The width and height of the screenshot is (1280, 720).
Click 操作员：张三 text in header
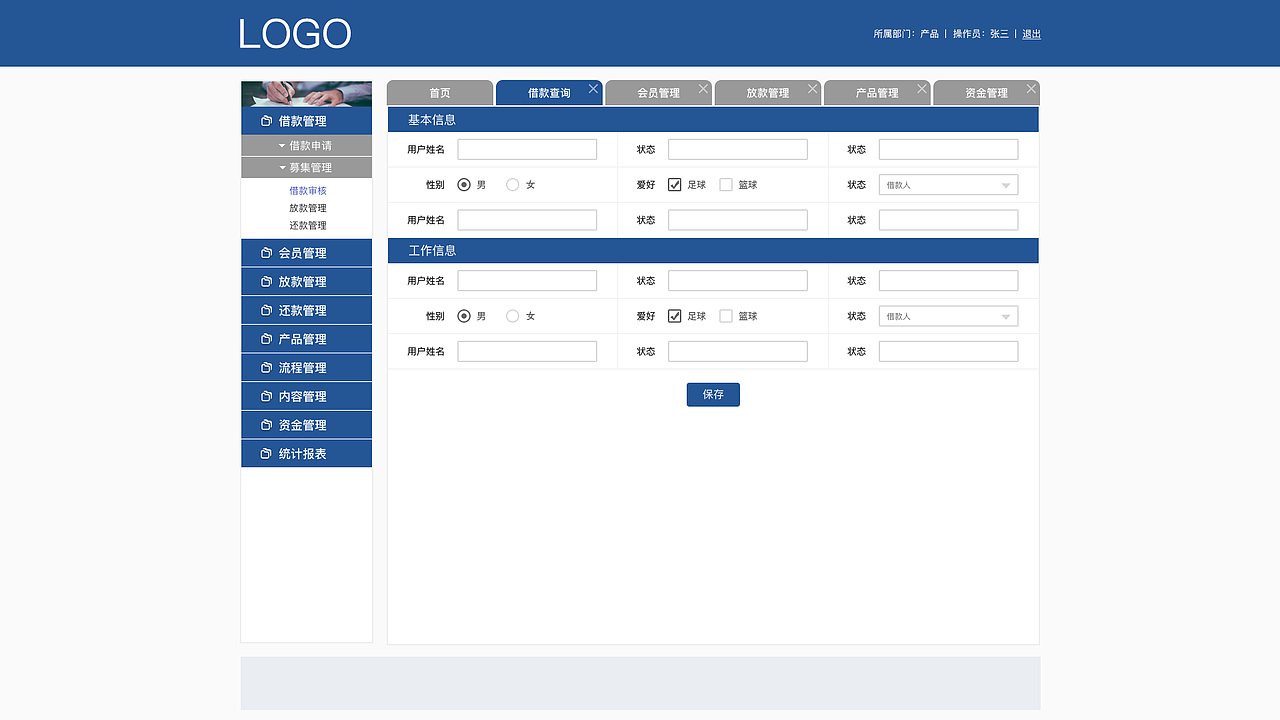point(981,34)
